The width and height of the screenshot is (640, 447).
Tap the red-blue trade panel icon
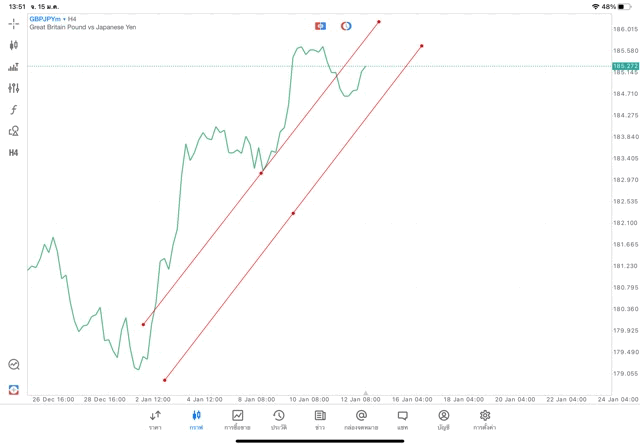tap(320, 25)
